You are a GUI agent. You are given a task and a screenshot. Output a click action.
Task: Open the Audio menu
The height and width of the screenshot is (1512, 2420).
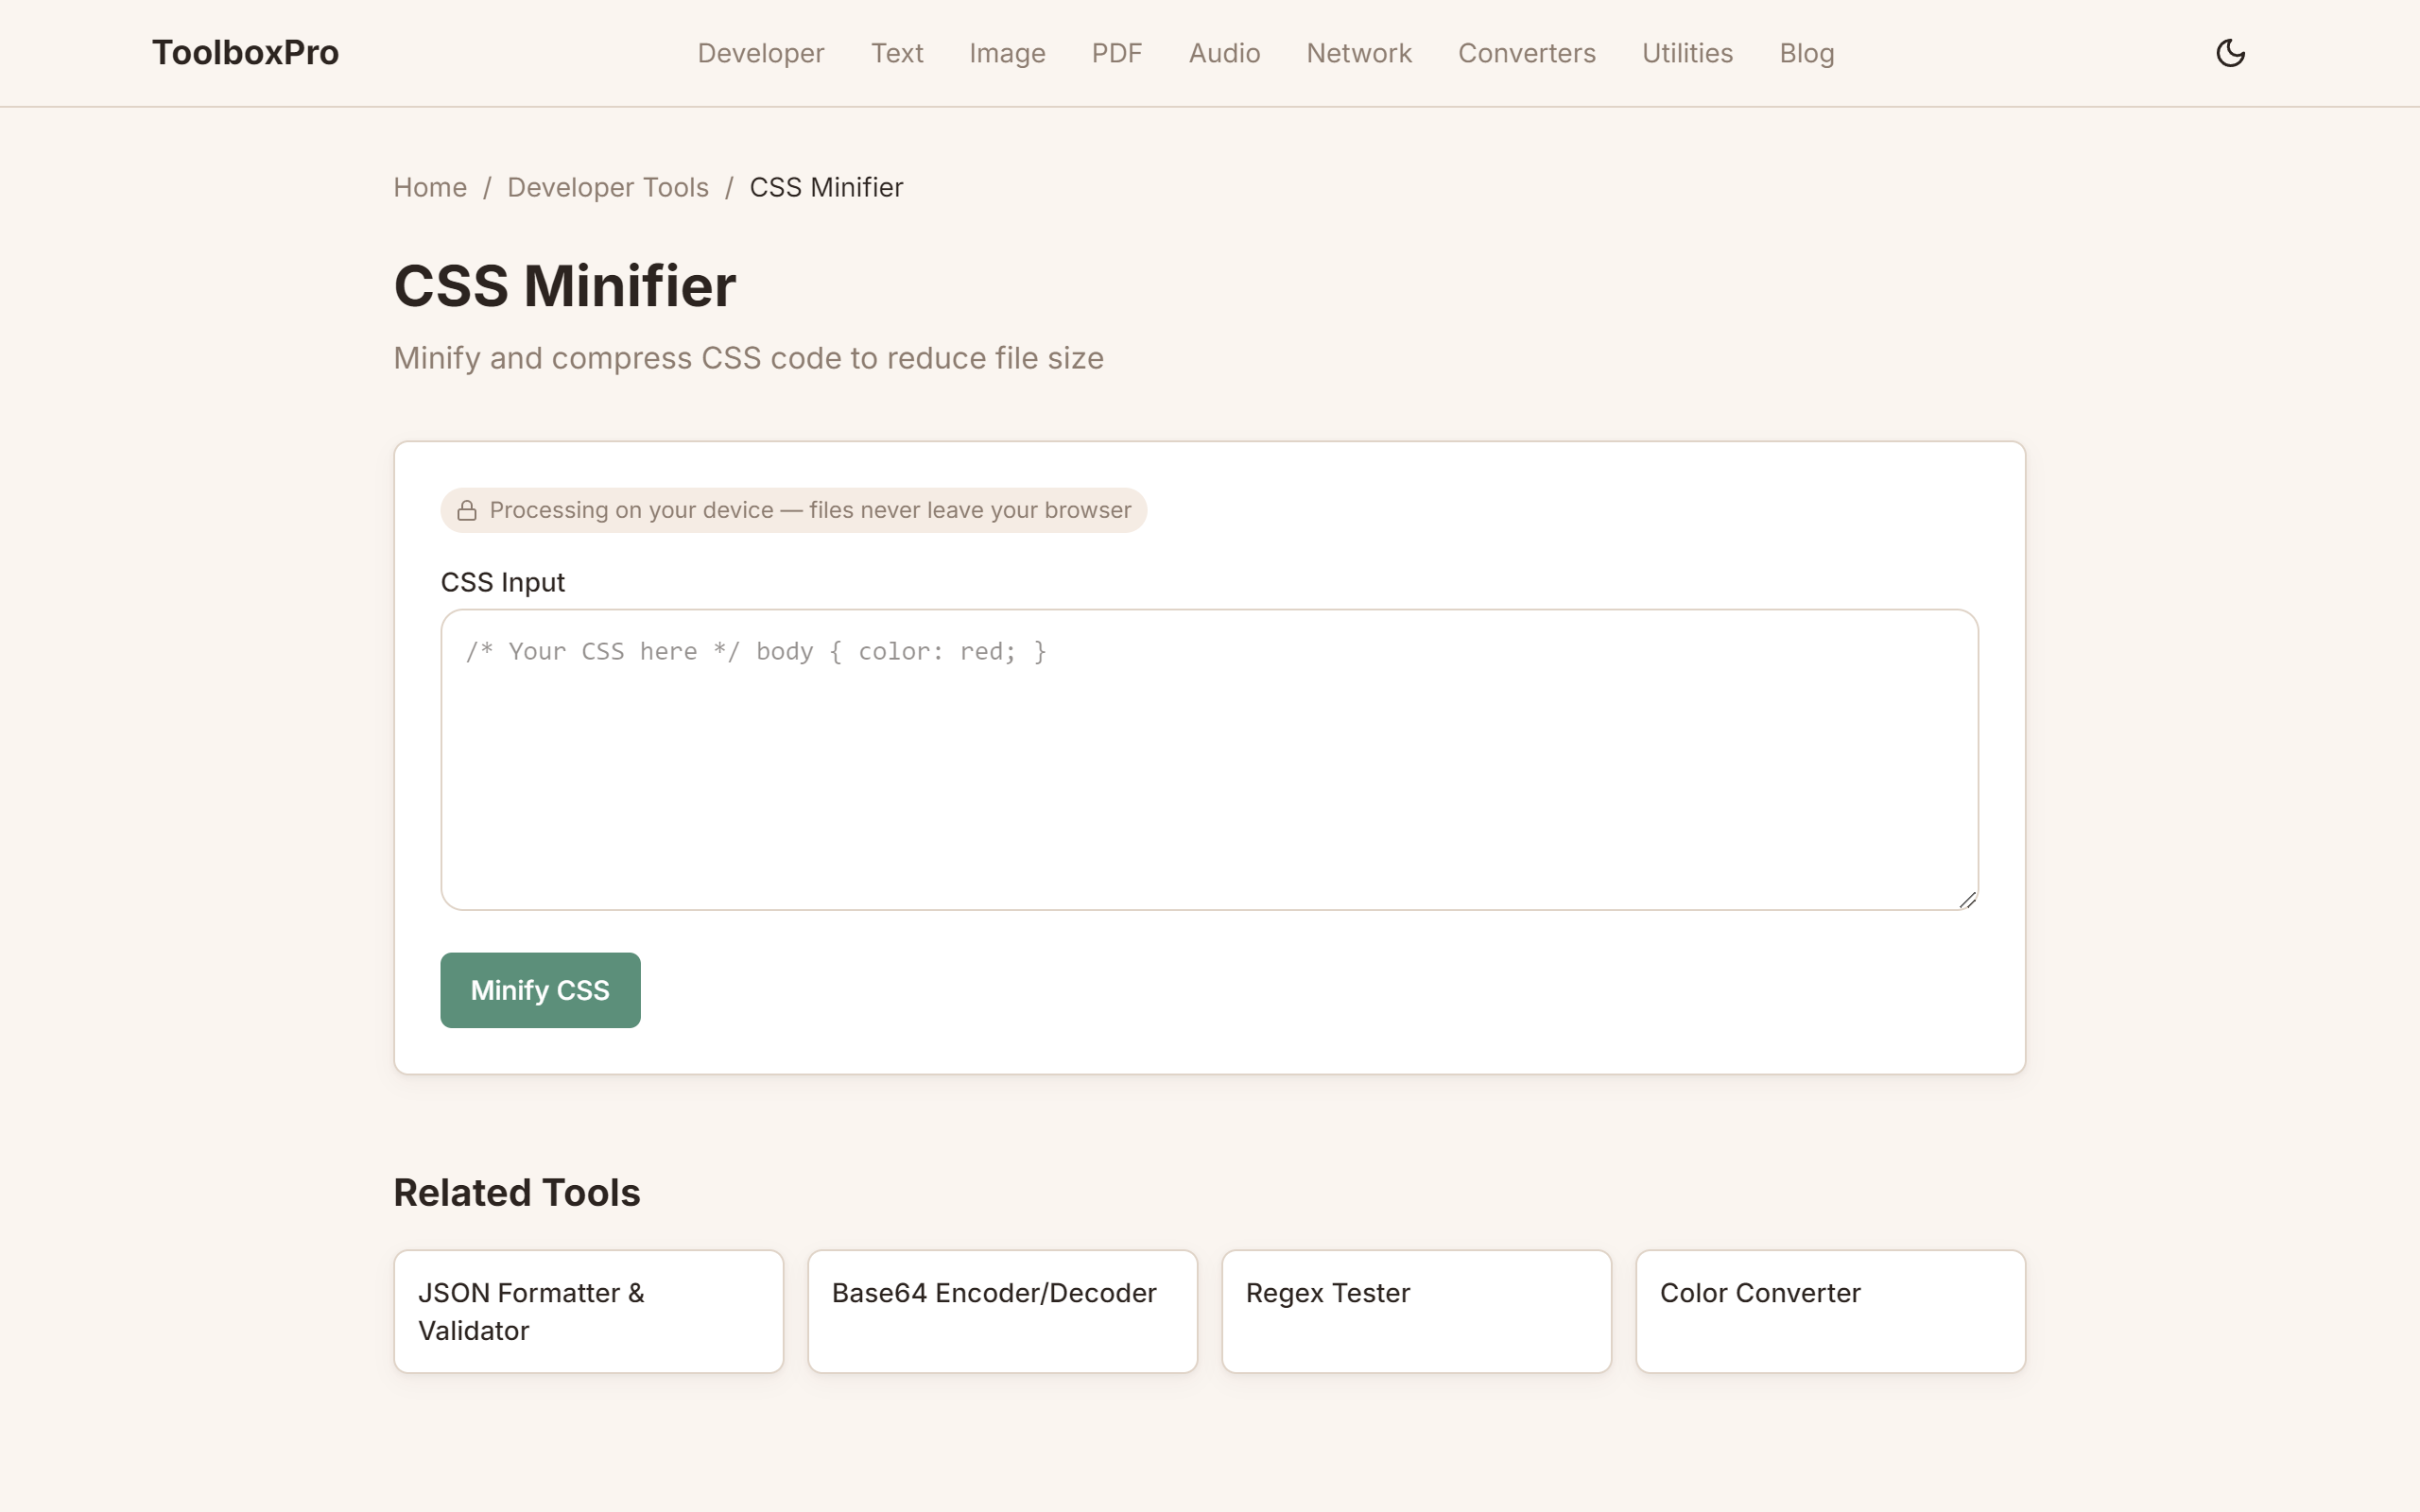(x=1224, y=53)
